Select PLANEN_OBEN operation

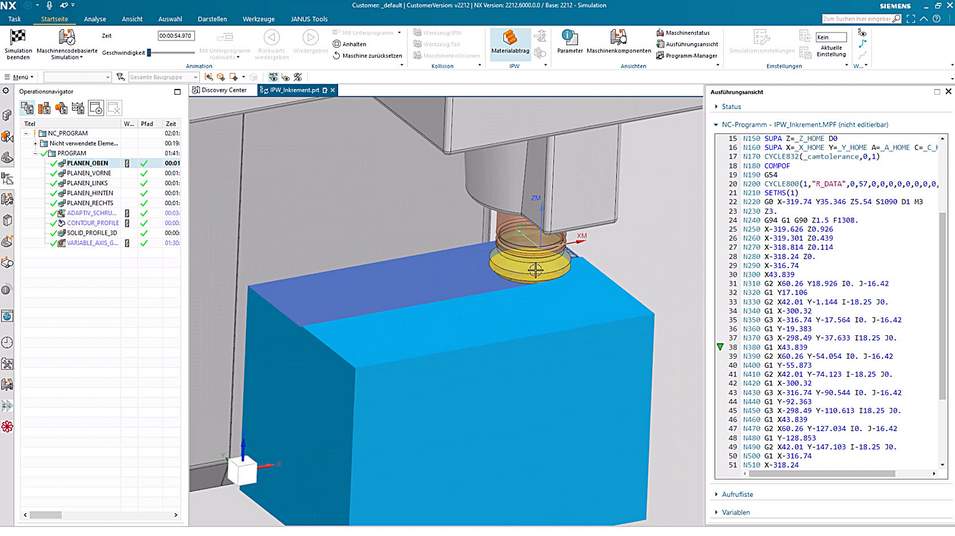(x=87, y=163)
